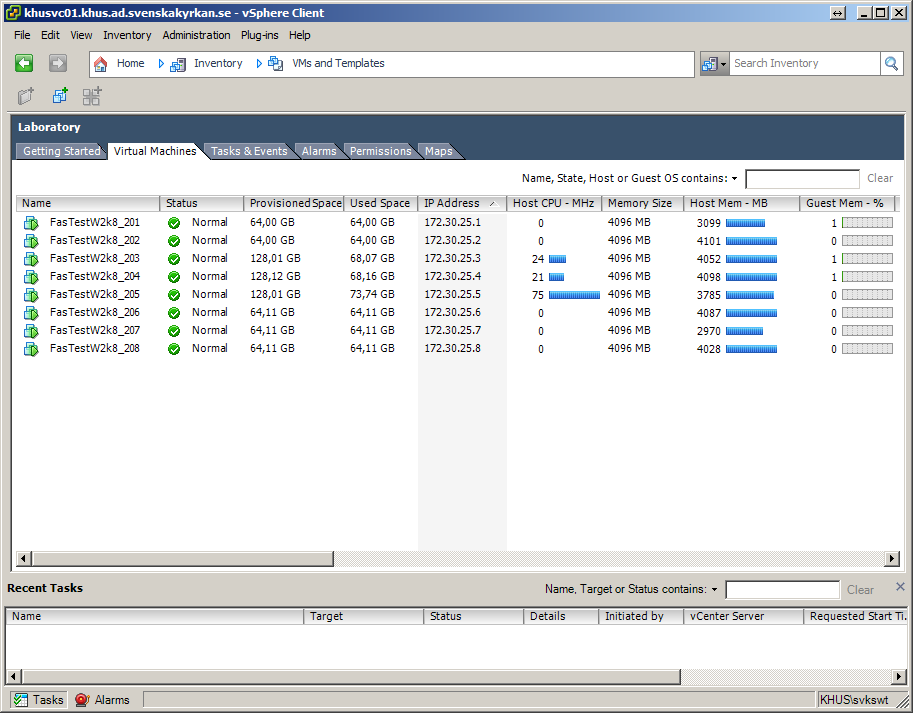
Task: Close the Recent Tasks panel
Action: click(900, 587)
